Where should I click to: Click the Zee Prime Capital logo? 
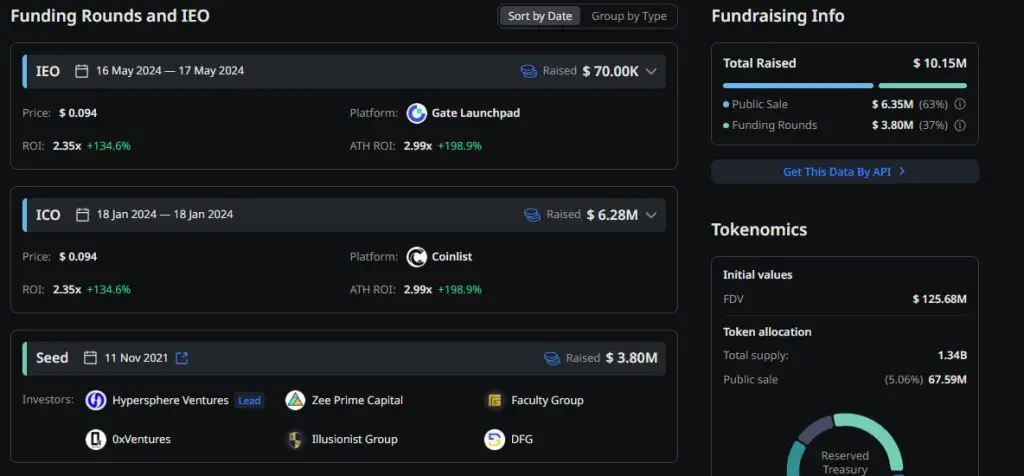pos(295,401)
